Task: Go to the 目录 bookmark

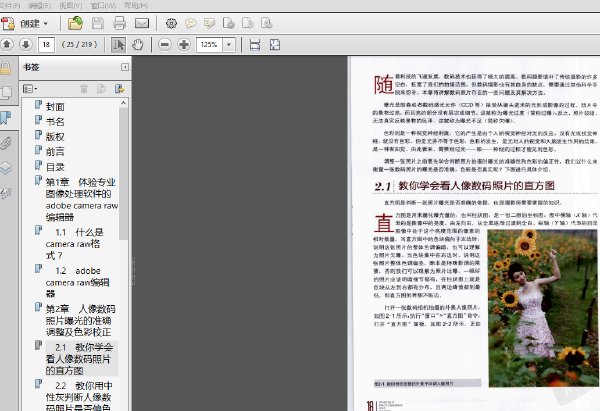Action: coord(55,167)
